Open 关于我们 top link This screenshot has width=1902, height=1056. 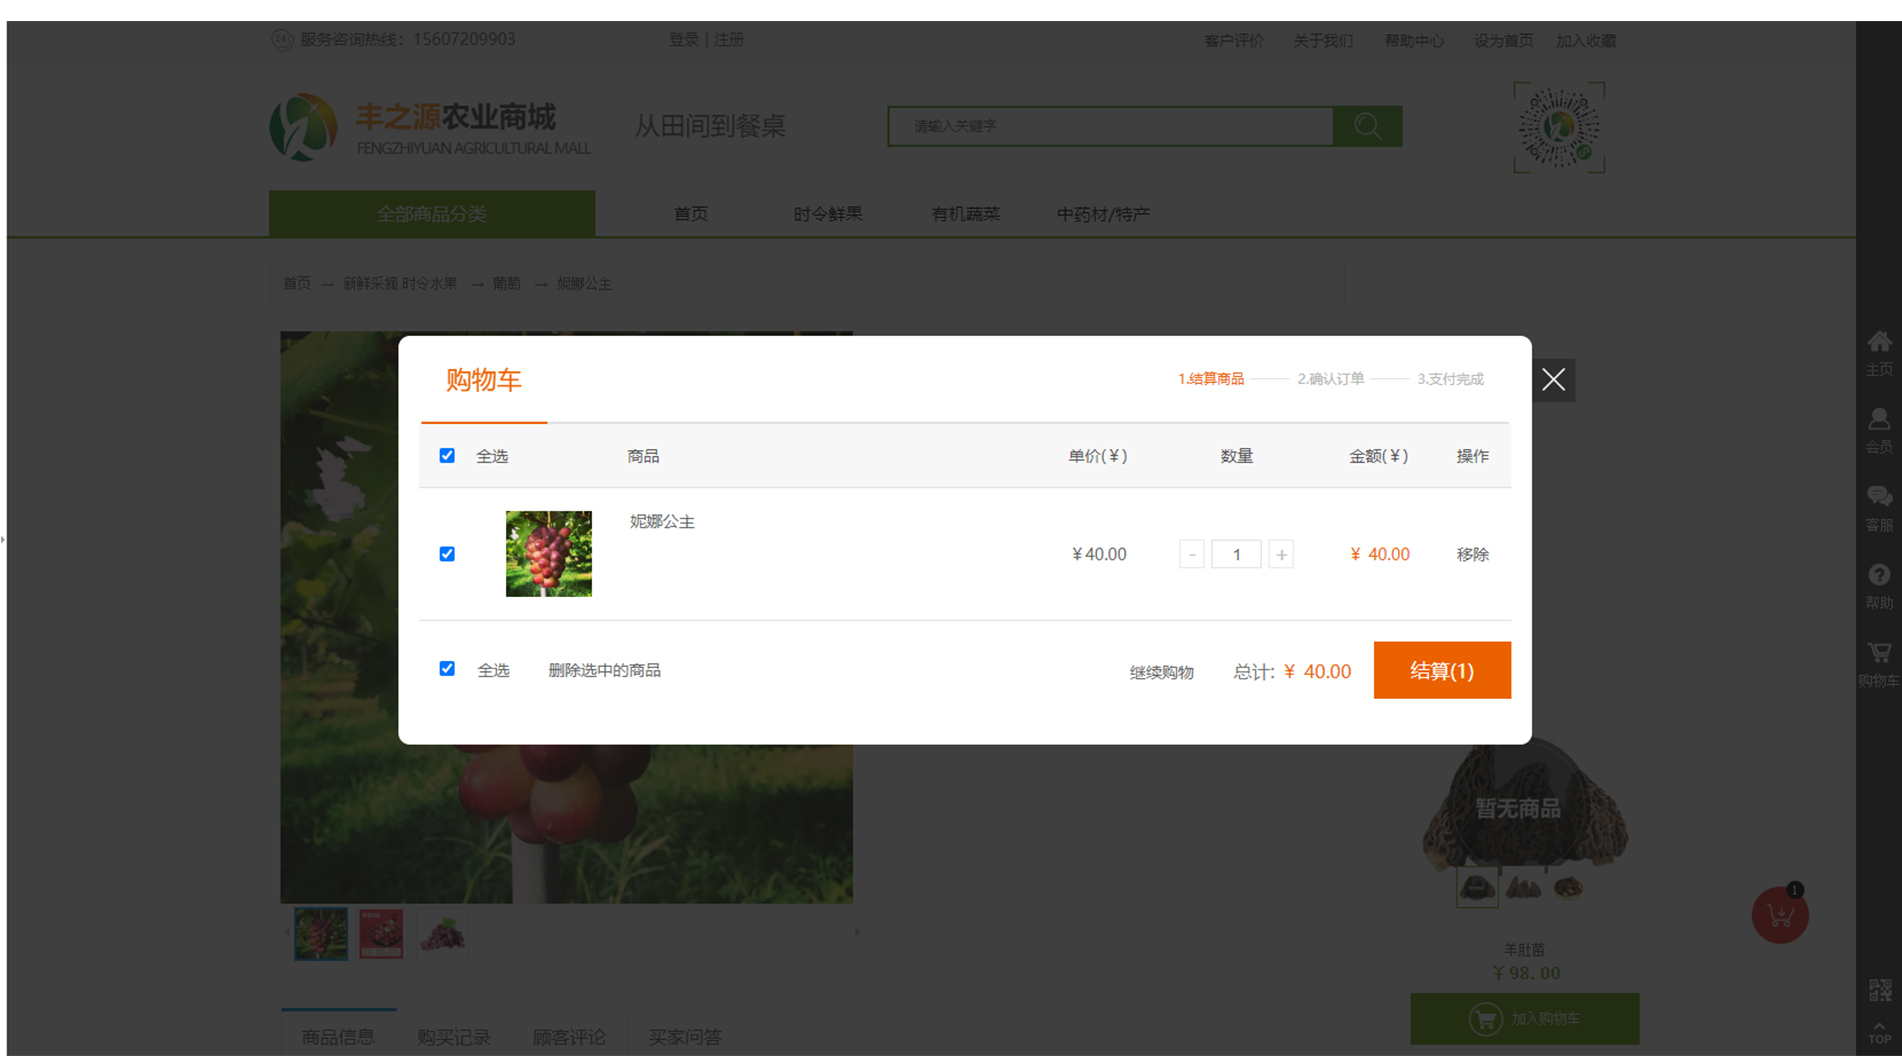1323,41
